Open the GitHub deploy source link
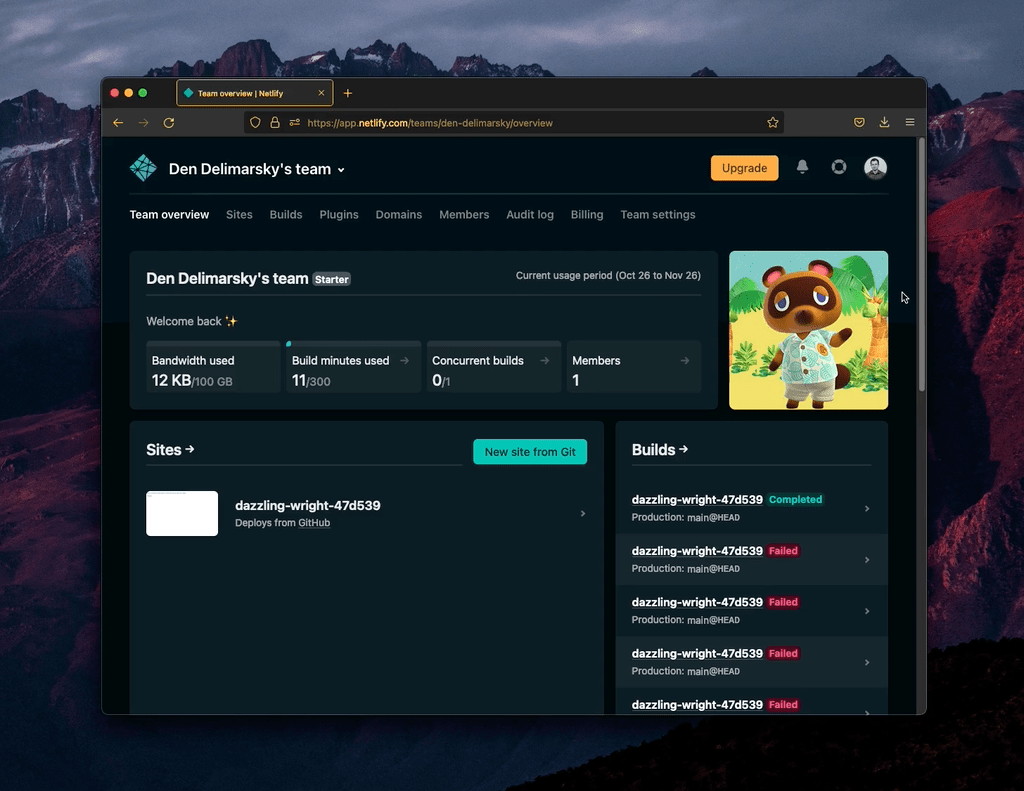Viewport: 1024px width, 791px height. [314, 523]
